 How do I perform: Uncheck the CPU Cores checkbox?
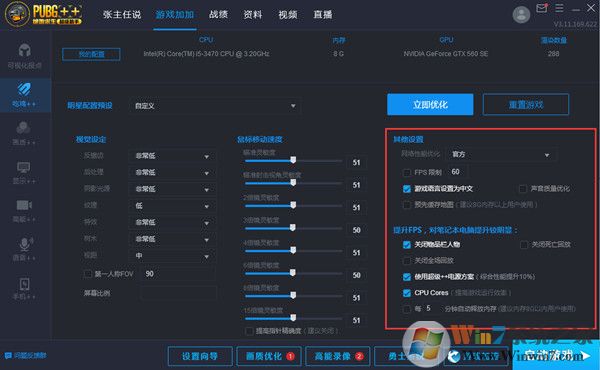click(407, 293)
